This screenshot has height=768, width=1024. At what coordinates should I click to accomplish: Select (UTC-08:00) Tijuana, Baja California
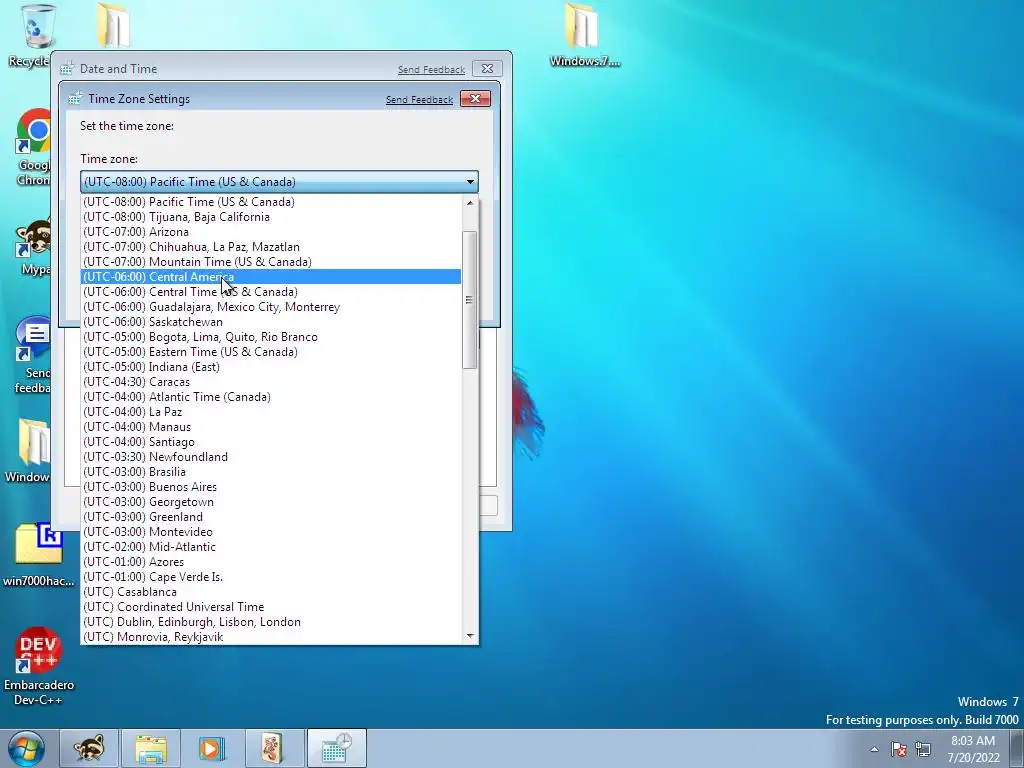tap(271, 217)
